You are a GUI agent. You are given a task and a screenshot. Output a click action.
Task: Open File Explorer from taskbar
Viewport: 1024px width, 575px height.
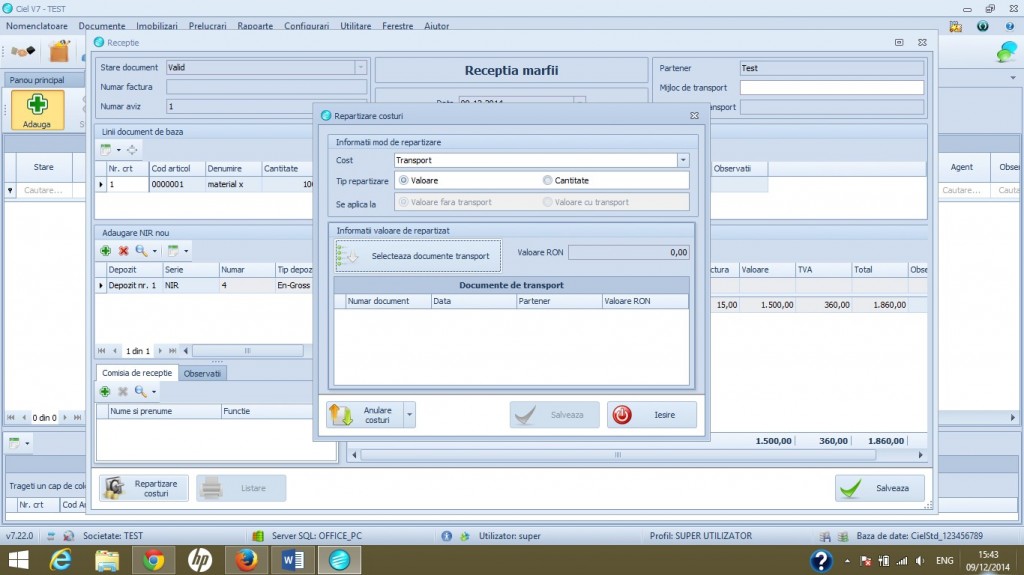tap(107, 560)
